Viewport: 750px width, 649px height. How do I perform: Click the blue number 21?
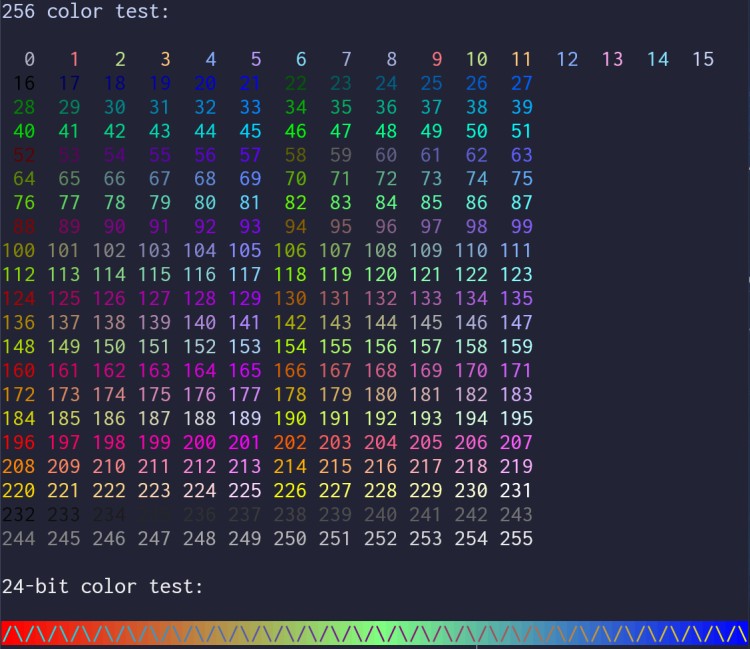(250, 83)
